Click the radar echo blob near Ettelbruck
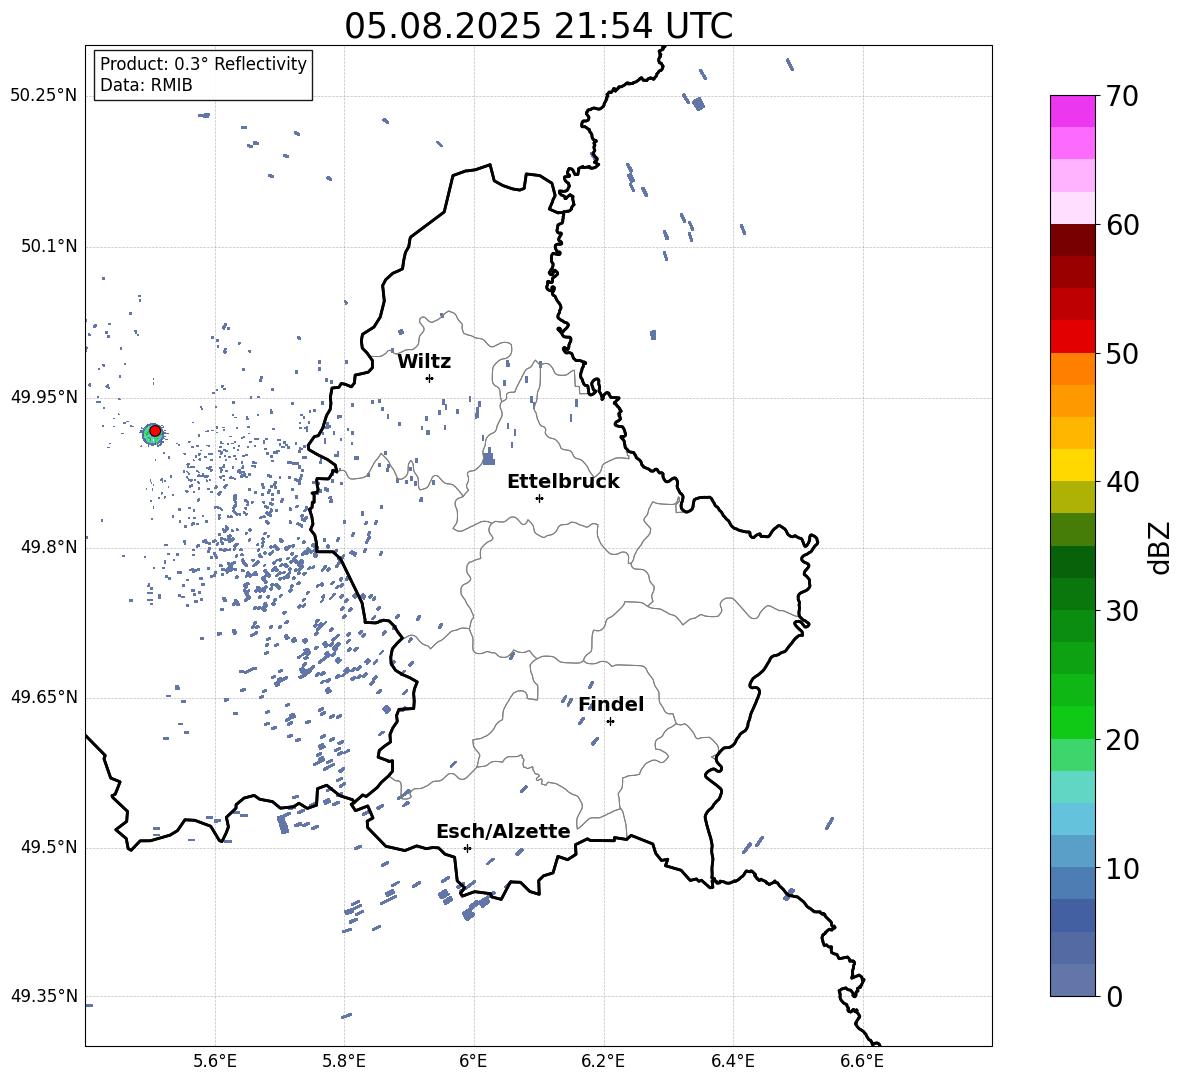 click(x=489, y=457)
